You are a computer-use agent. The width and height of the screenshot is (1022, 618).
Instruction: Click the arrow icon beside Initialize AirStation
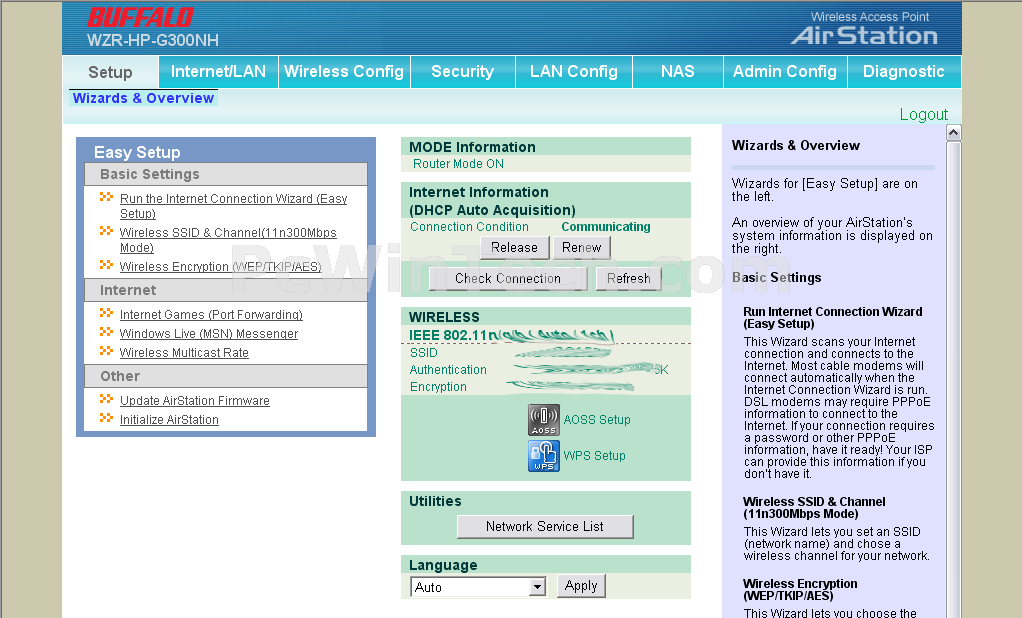tap(106, 419)
